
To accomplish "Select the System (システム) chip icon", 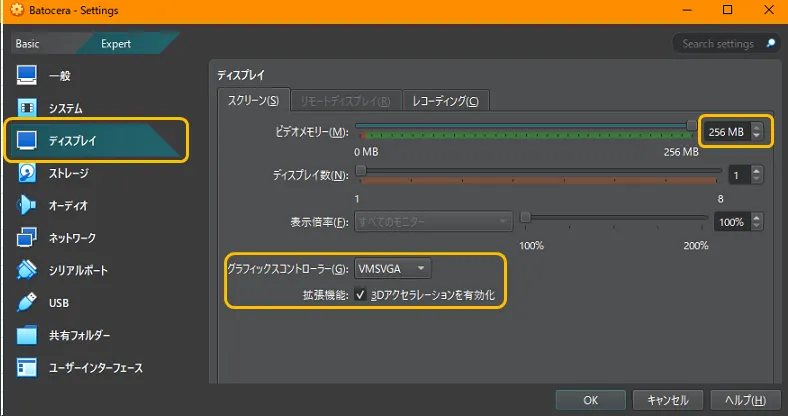I will 27,108.
